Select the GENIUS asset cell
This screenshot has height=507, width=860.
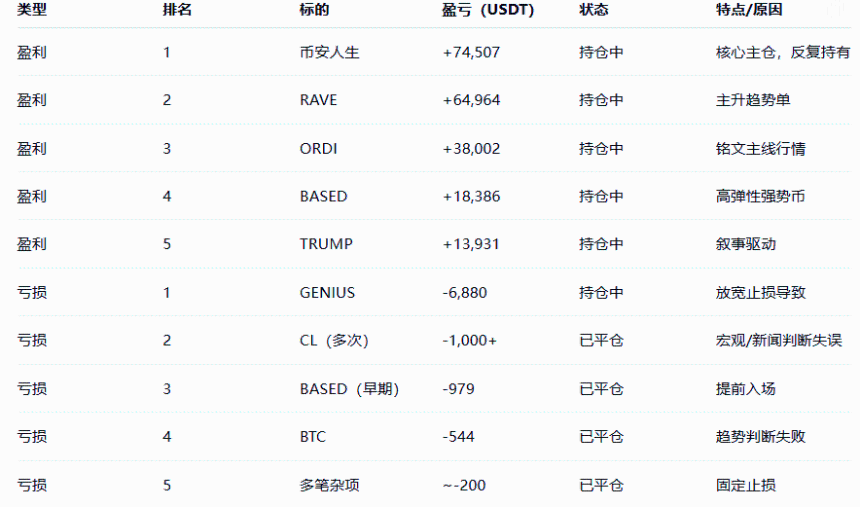point(327,293)
